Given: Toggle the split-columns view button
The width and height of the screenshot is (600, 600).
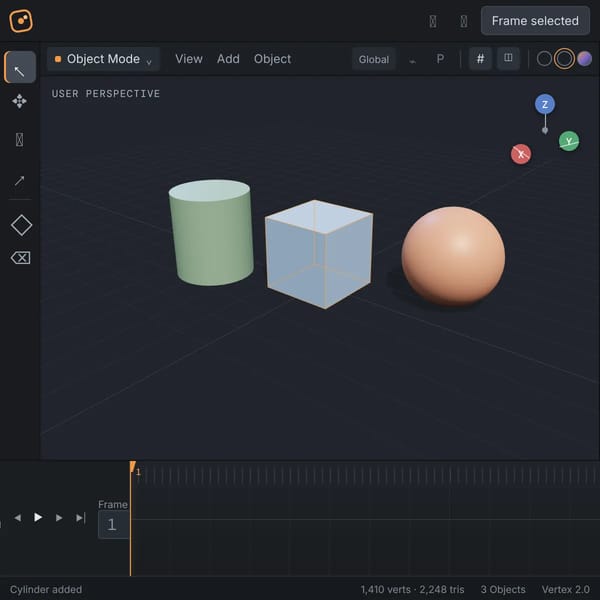Looking at the screenshot, I should 508,58.
